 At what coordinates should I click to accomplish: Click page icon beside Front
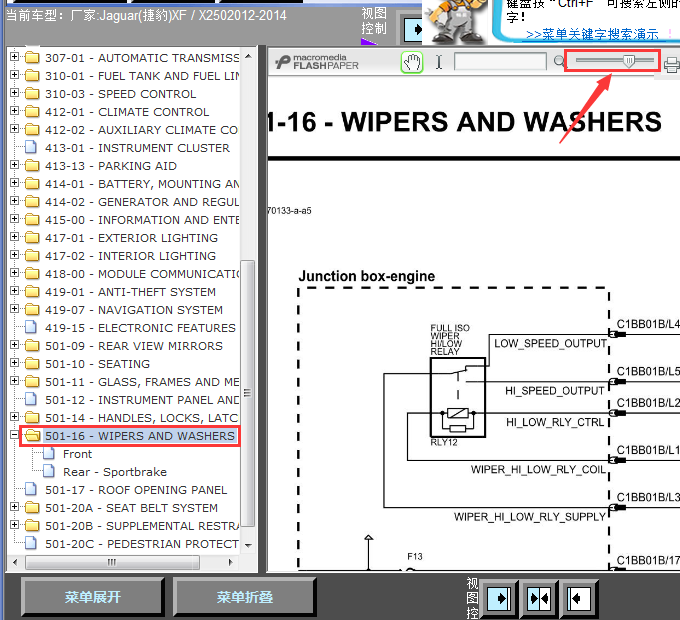click(x=49, y=454)
